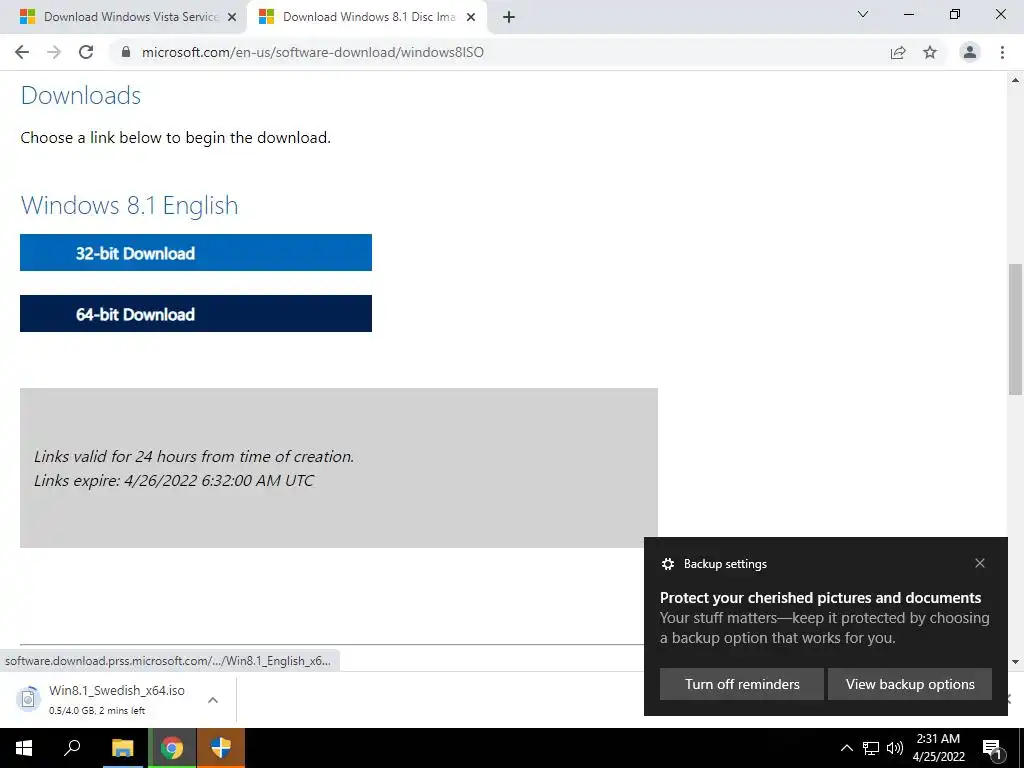Viewport: 1024px width, 768px height.
Task: Show hidden system tray icons
Action: 846,748
